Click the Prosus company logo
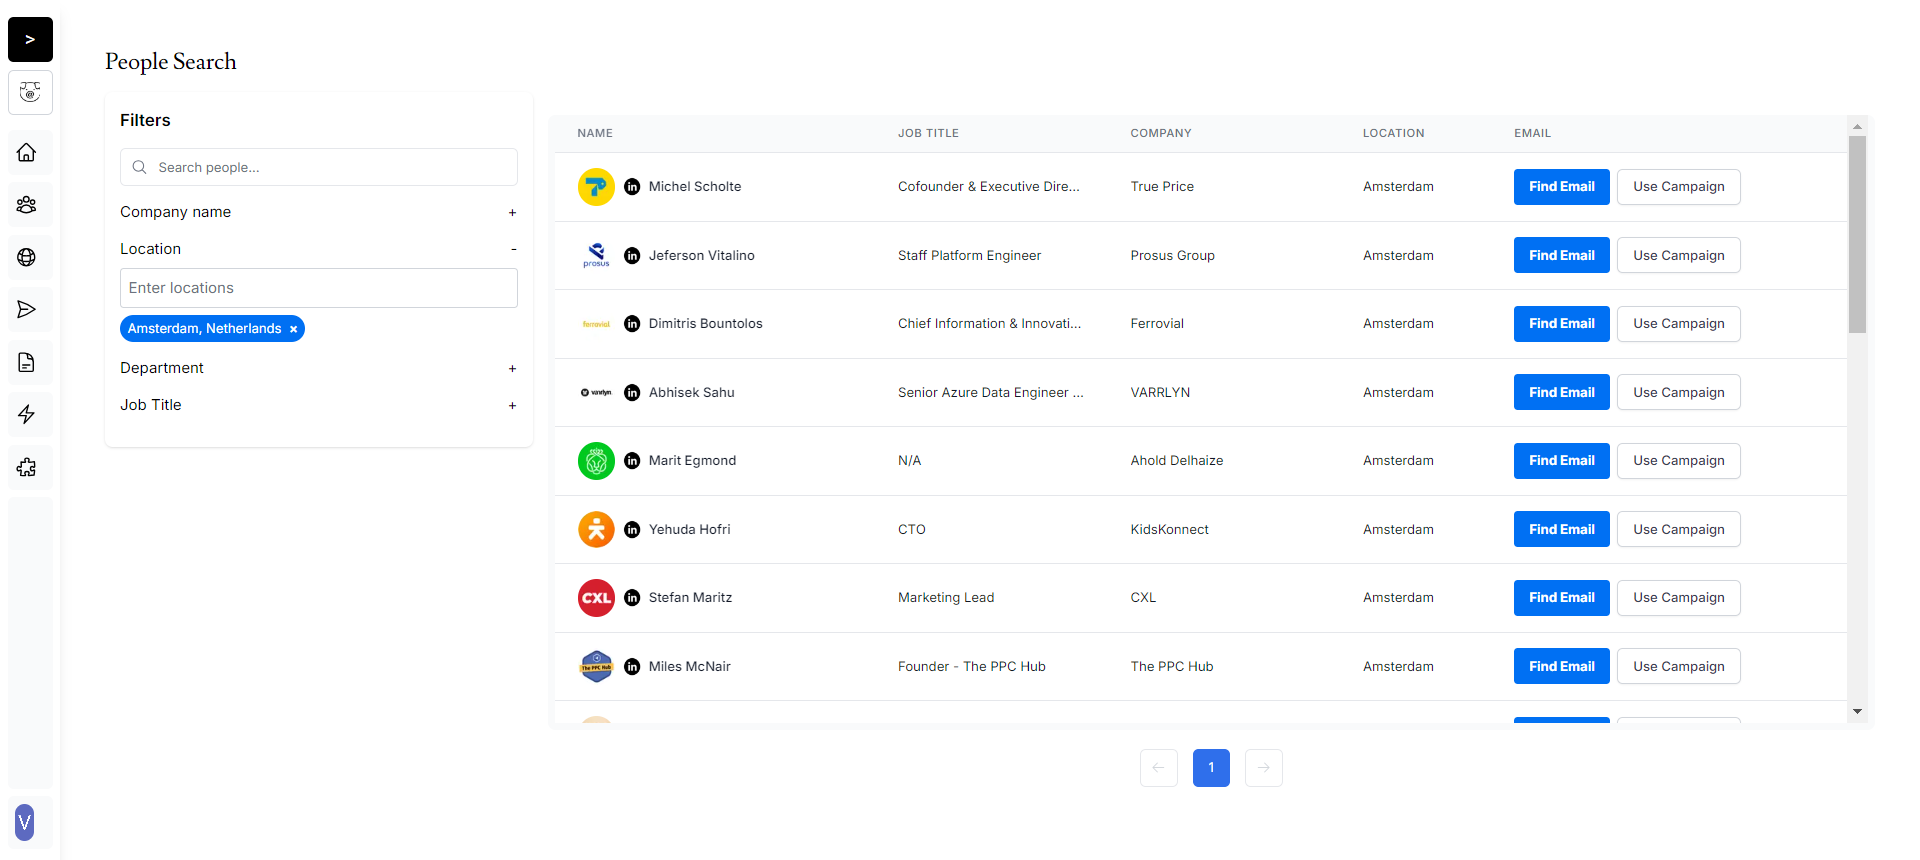Viewport: 1920px width, 860px height. (596, 256)
